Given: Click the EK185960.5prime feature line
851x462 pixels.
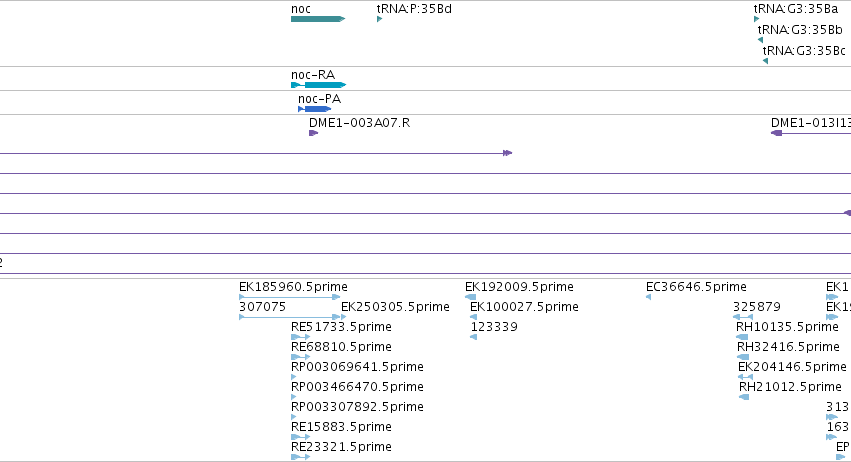Looking at the screenshot, I should [289, 297].
